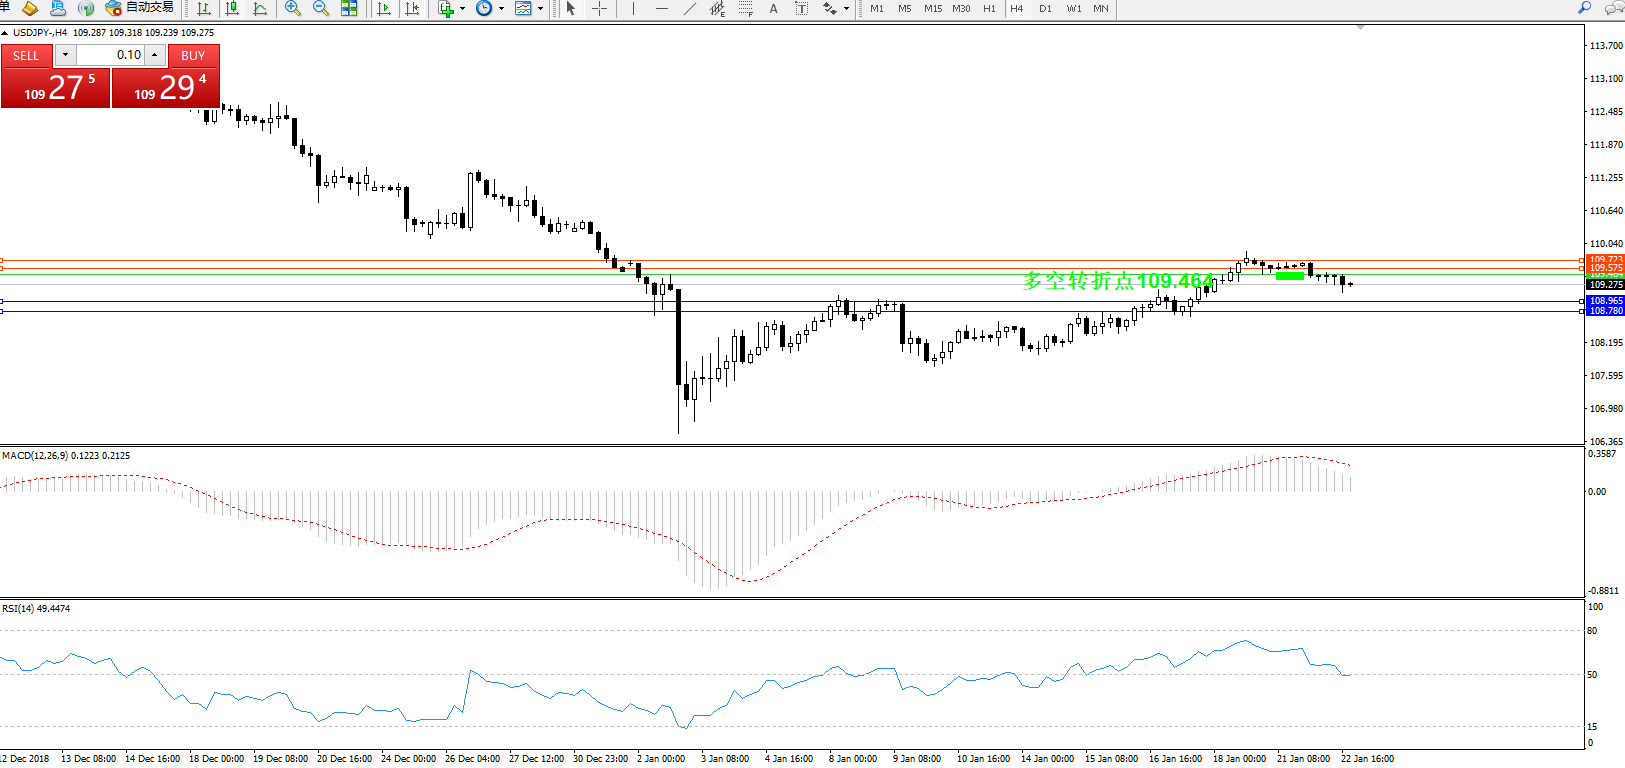Select the Crosshair cursor tool
This screenshot has height=768, width=1625.
(599, 8)
